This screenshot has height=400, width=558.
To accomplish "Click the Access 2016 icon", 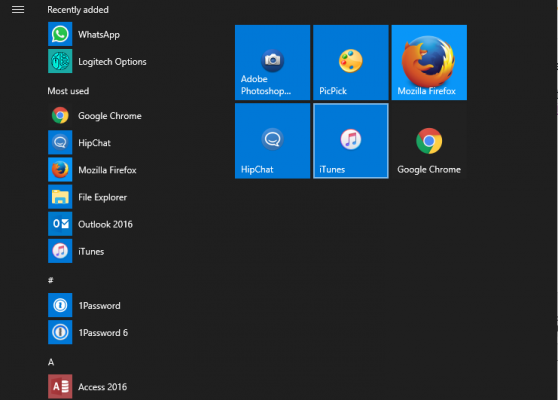I will (60, 386).
